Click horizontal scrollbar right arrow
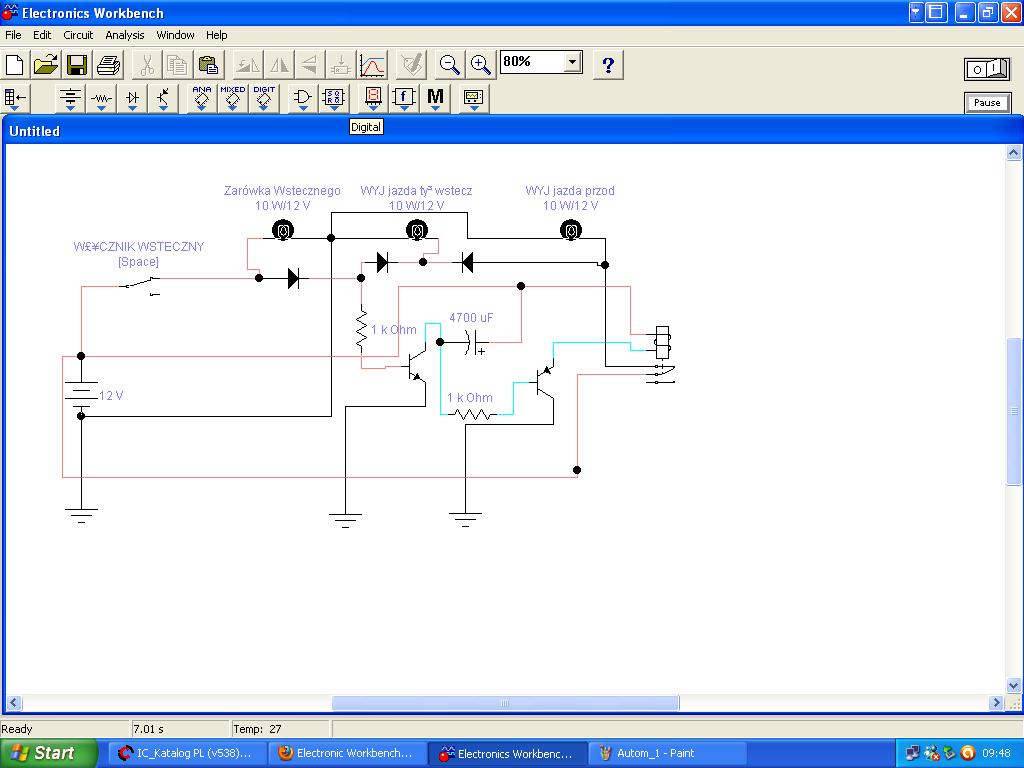The height and width of the screenshot is (768, 1024). [996, 703]
